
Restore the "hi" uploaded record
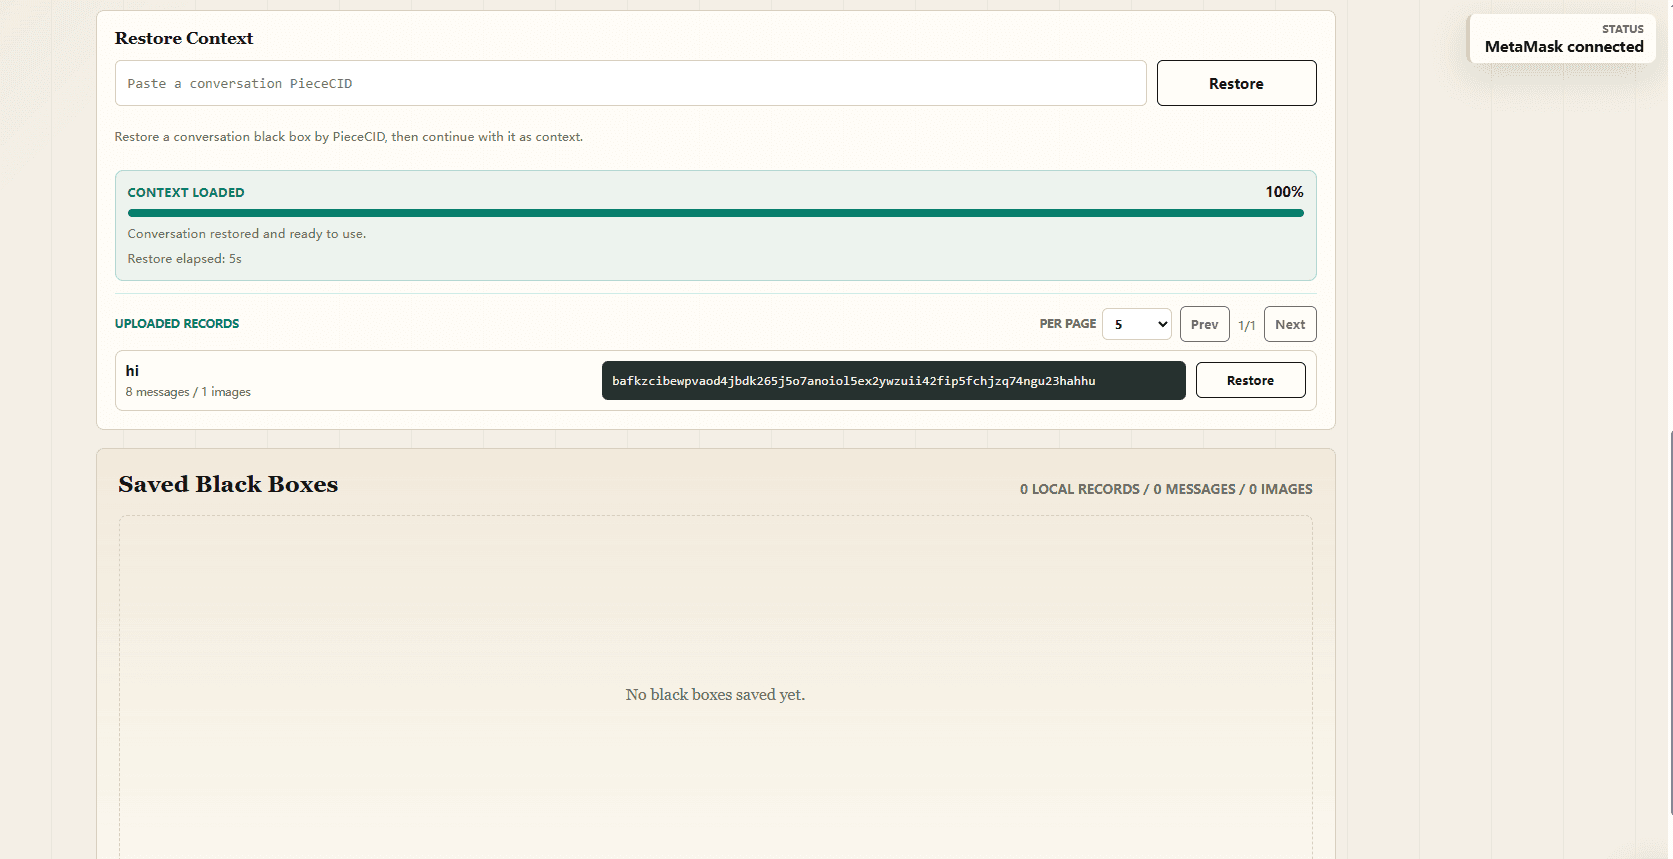tap(1250, 380)
